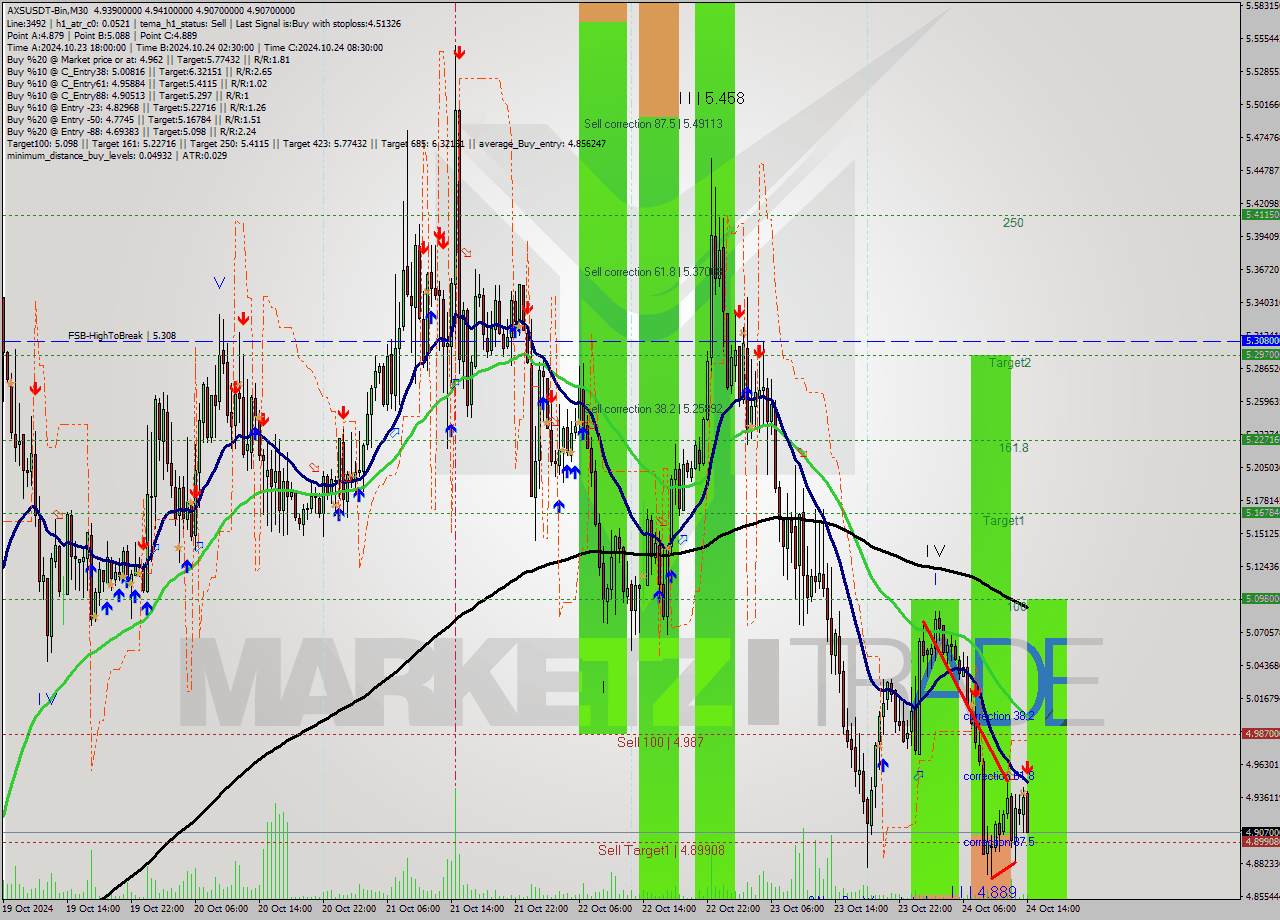
Task: Click the 'I I | 5.458' wave label
Action: click(711, 98)
